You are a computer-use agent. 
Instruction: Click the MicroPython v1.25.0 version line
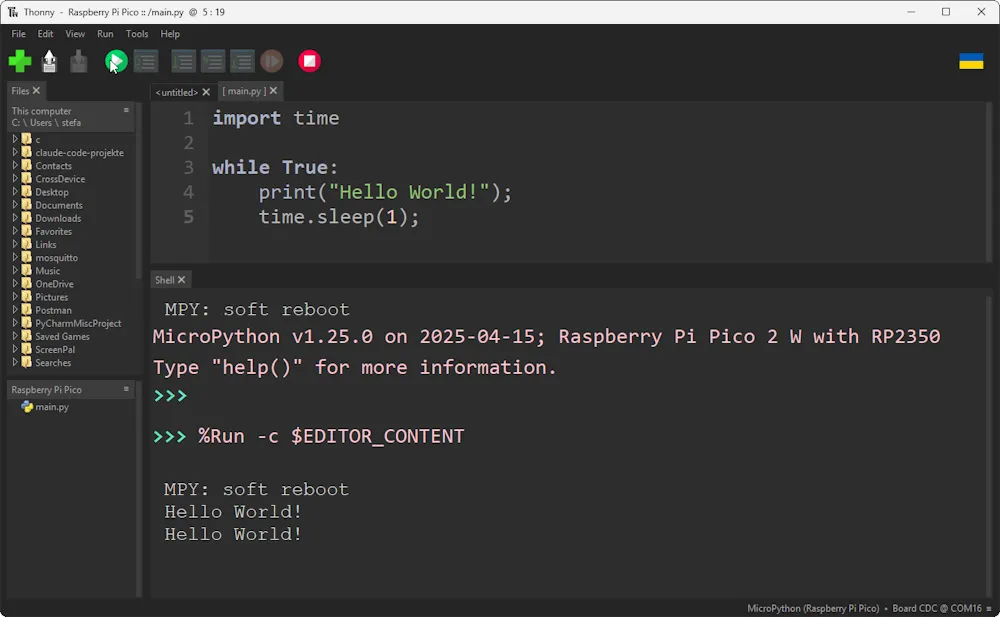tap(547, 337)
